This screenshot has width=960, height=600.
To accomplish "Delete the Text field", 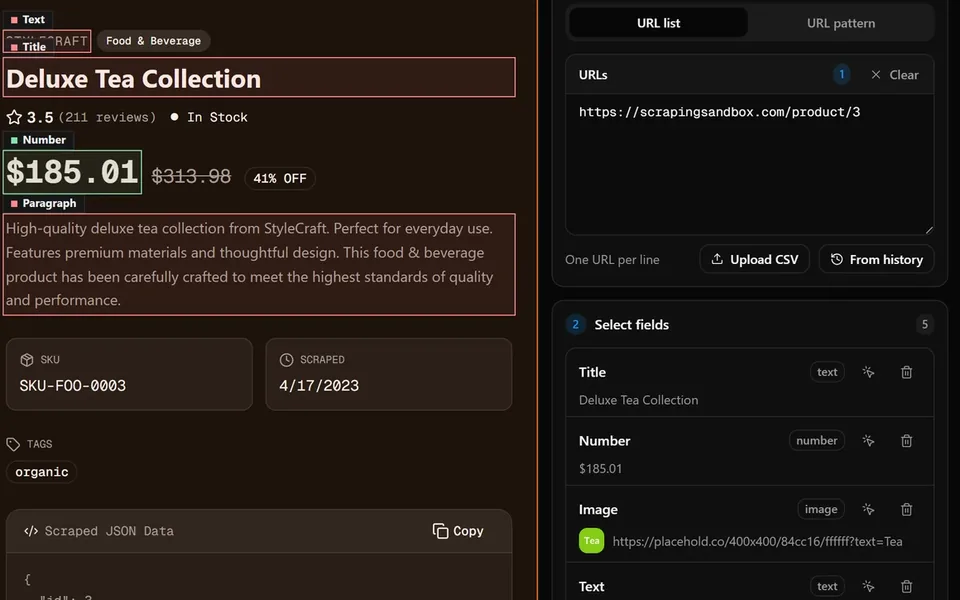I will tap(907, 586).
